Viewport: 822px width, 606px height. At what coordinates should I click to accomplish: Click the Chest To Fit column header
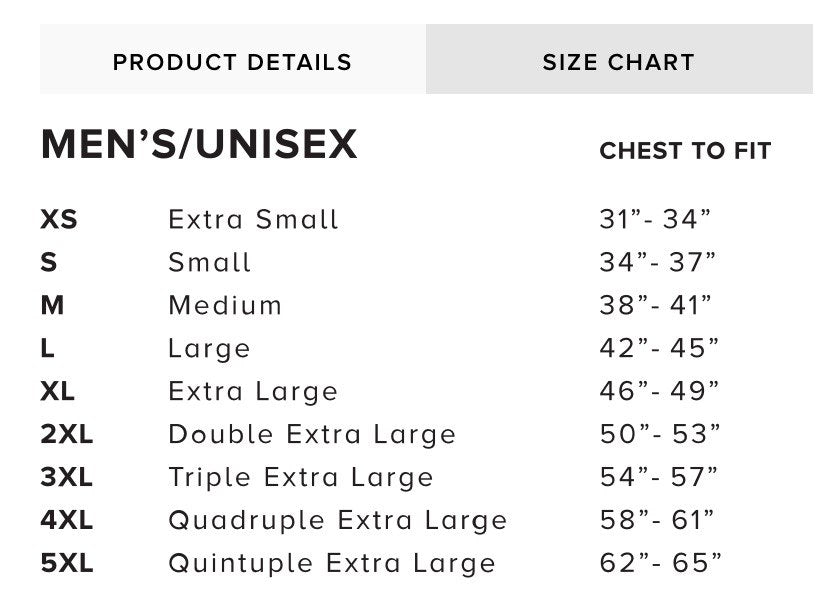(x=685, y=152)
